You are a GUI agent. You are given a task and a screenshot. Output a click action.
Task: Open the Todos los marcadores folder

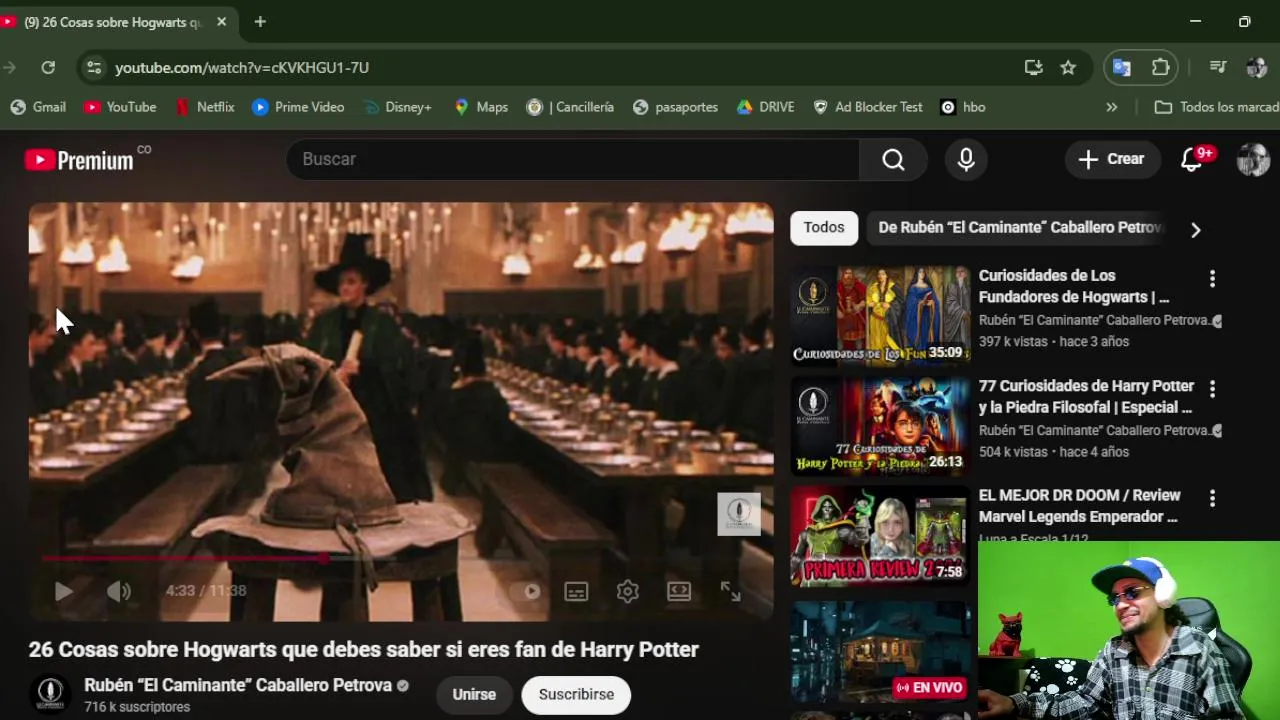pyautogui.click(x=1216, y=107)
